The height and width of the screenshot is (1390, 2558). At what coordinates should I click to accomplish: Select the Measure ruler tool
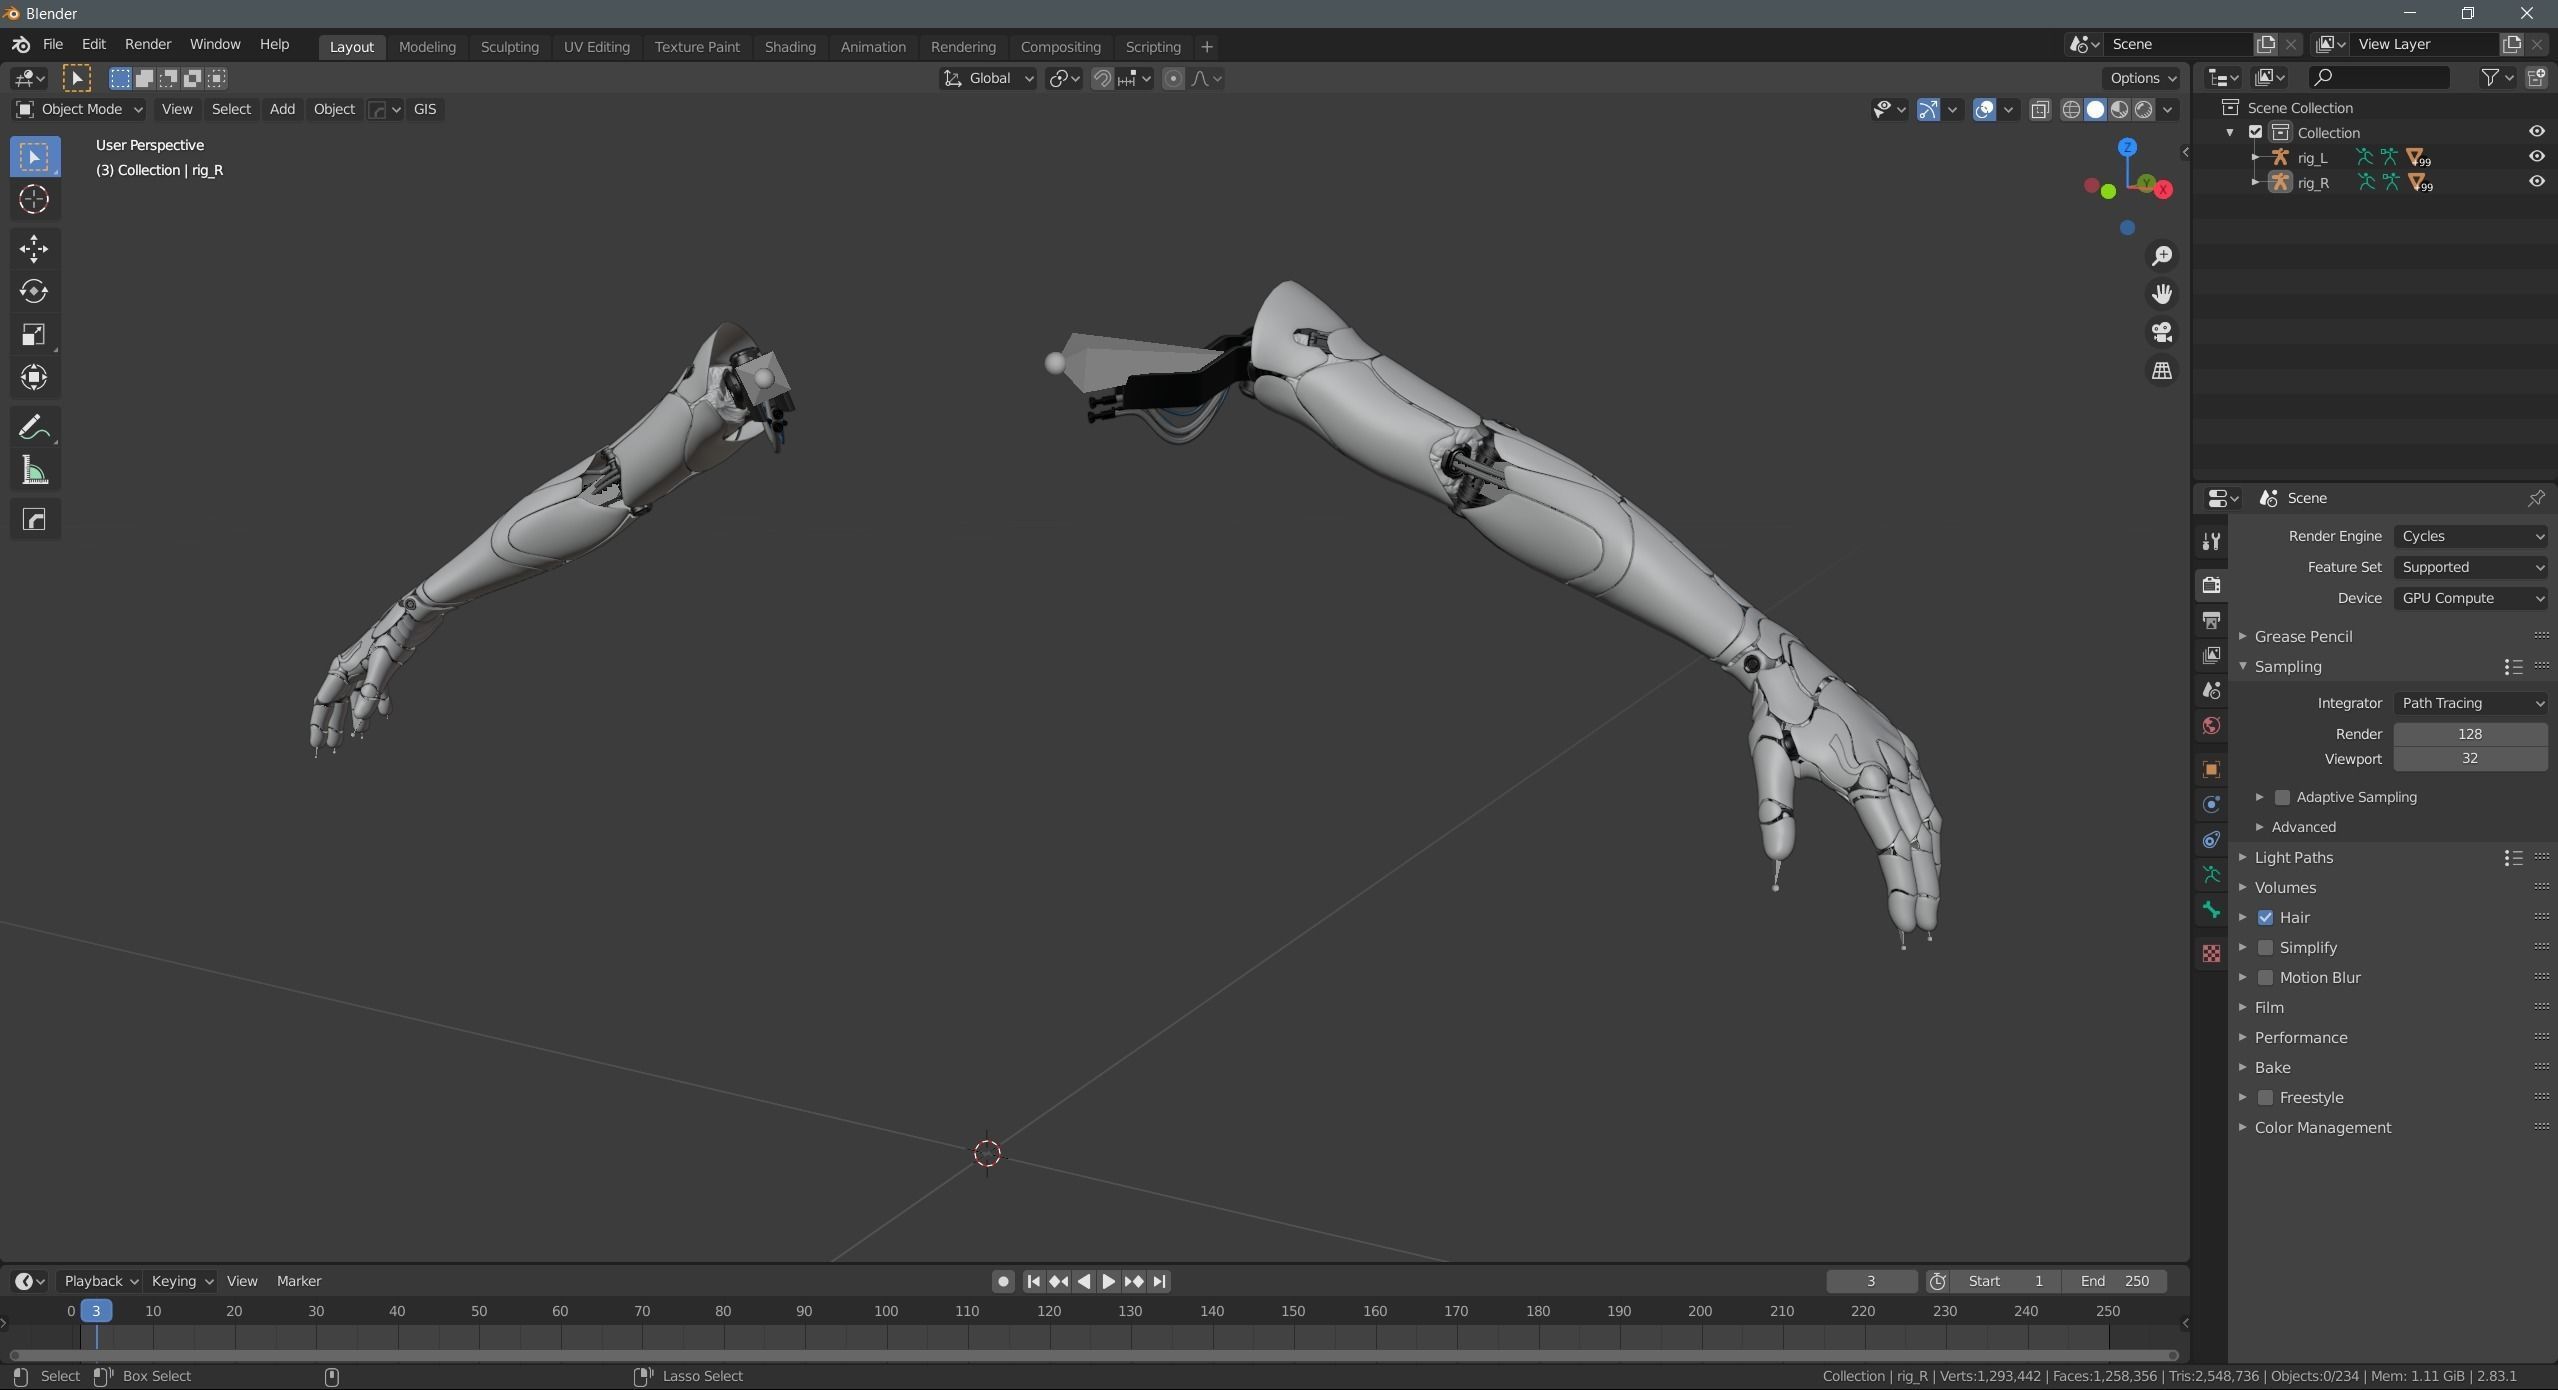click(x=34, y=471)
